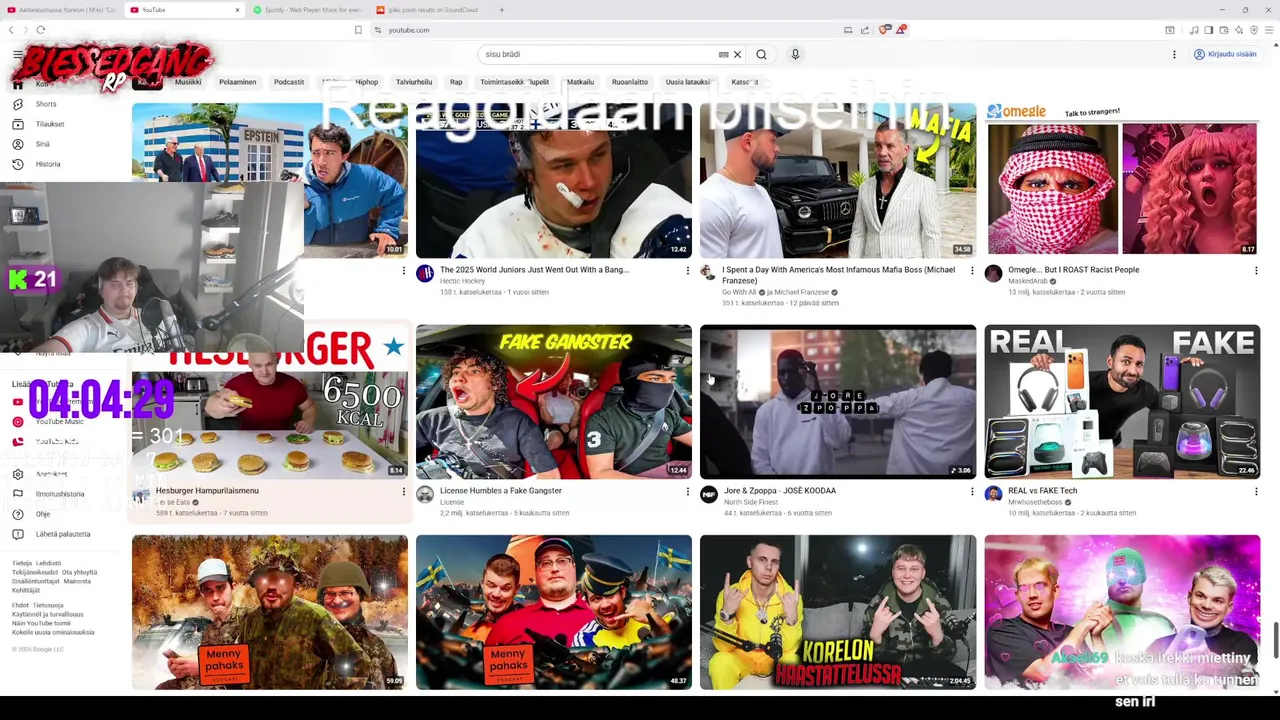Click the page vertical scrollbar thumb
The height and width of the screenshot is (720, 1280).
1275,640
